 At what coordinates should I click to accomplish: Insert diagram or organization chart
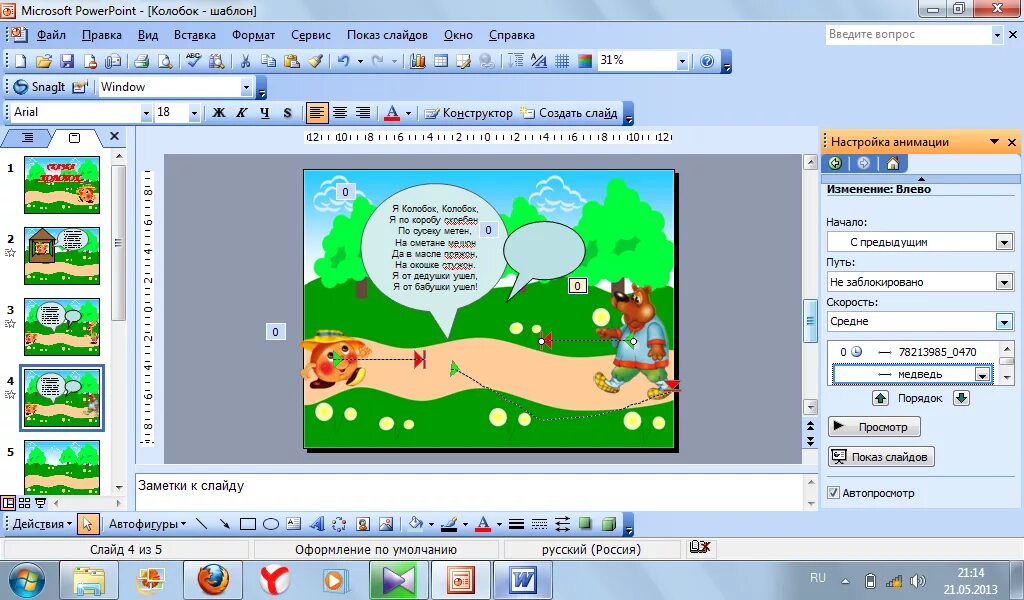click(x=340, y=524)
